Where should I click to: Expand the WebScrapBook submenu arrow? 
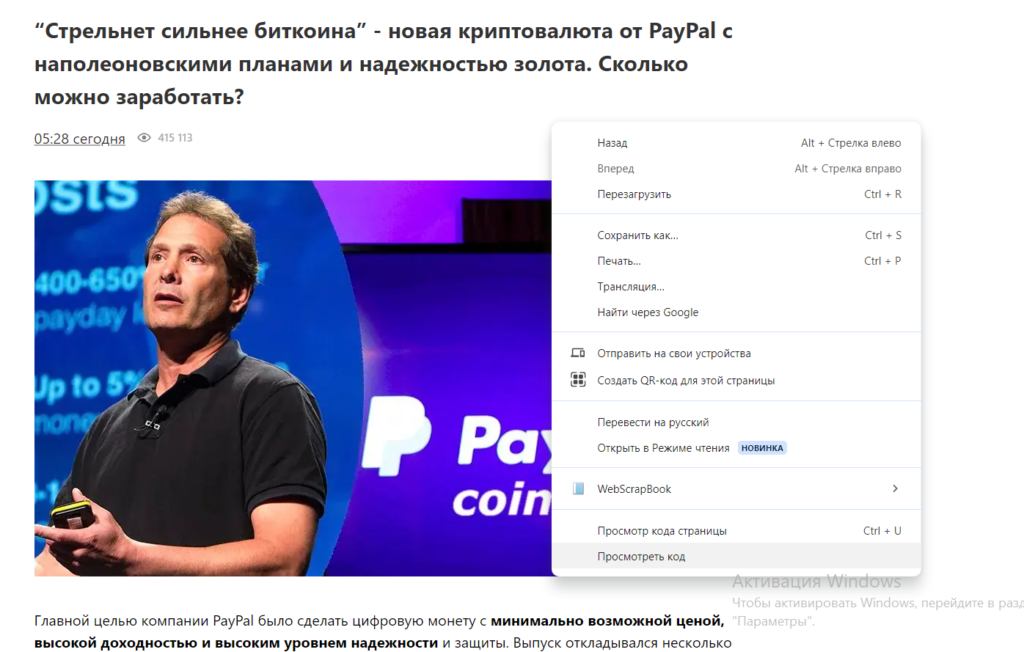[x=895, y=489]
